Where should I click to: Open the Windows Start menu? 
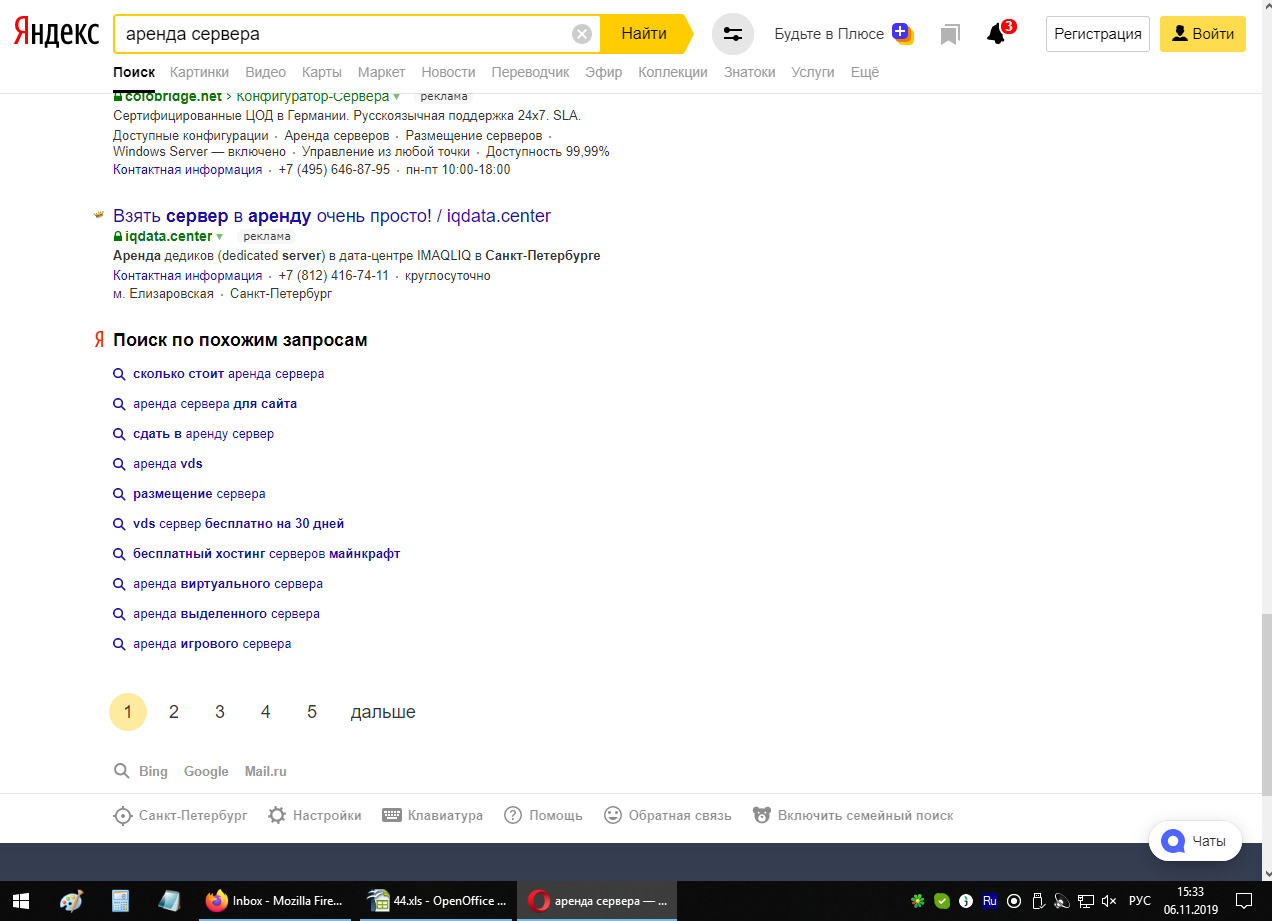point(20,901)
